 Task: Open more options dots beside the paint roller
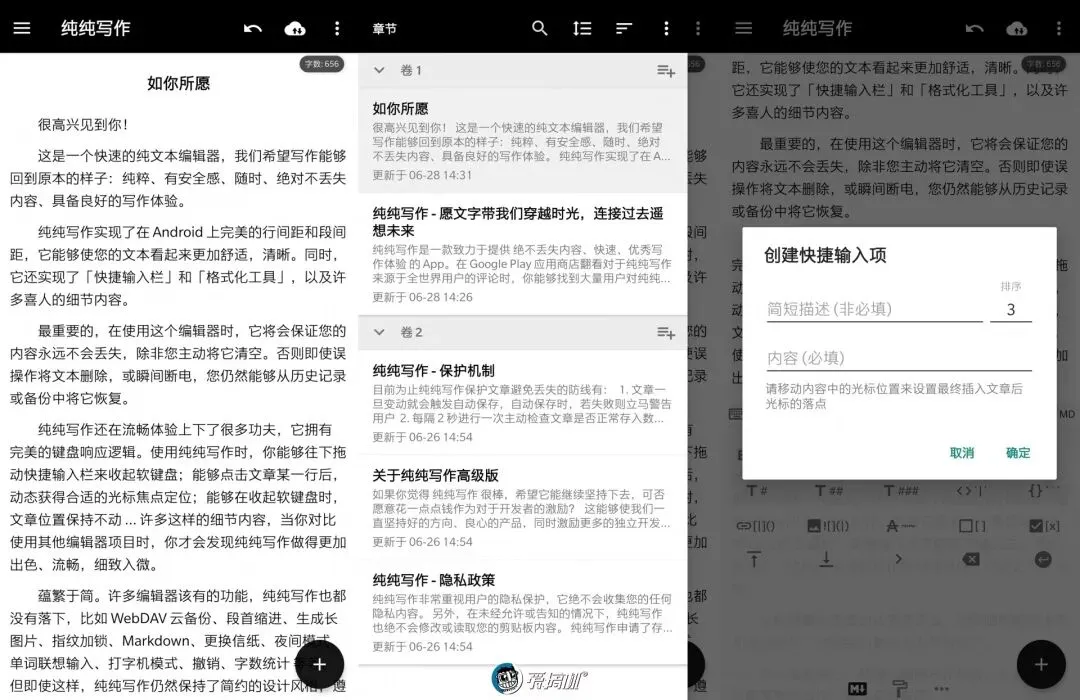pos(942,688)
